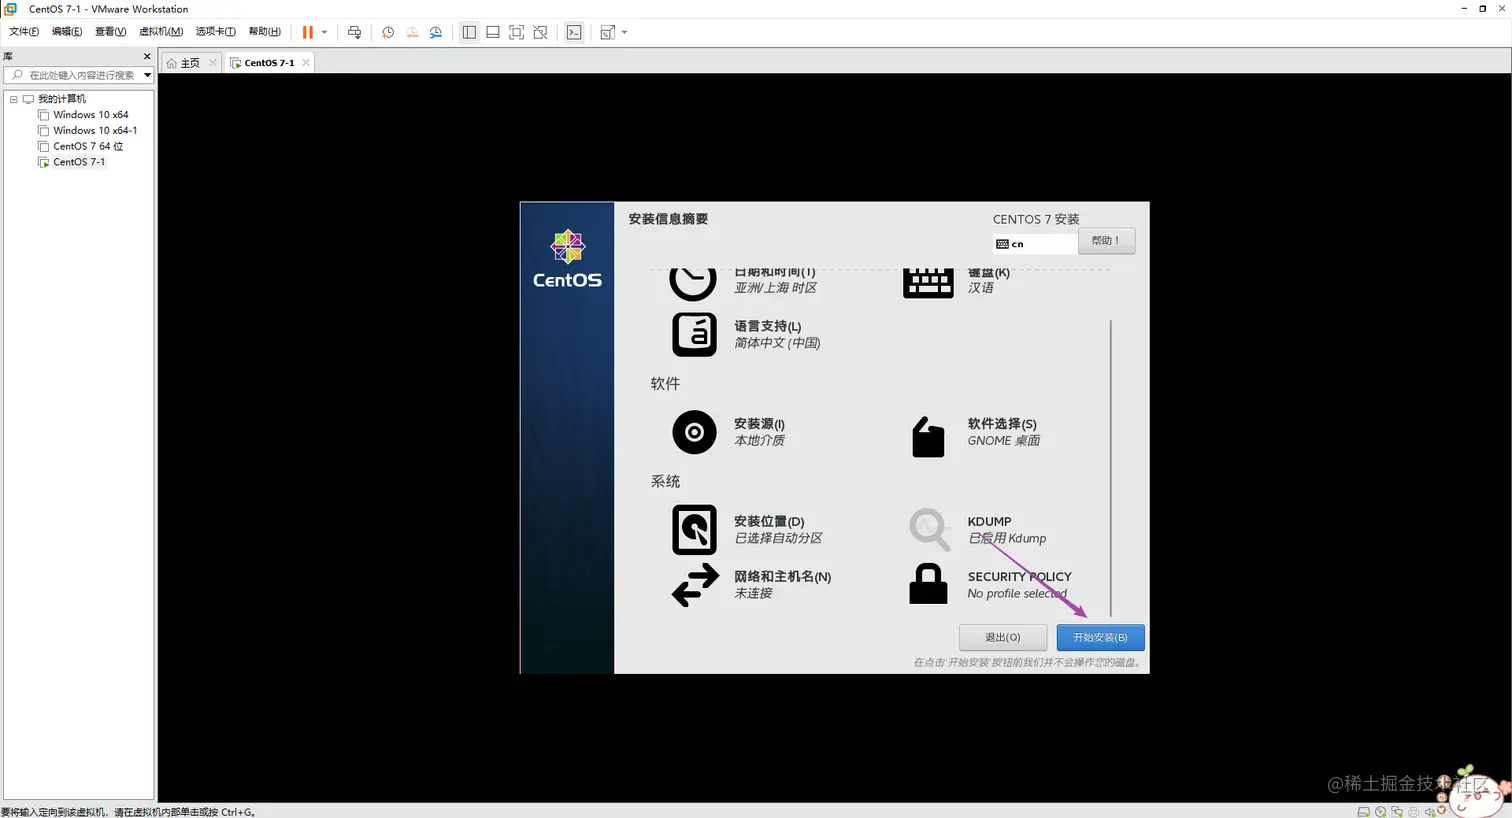
Task: Open the 虚拟机(M) menu
Action: pos(160,32)
